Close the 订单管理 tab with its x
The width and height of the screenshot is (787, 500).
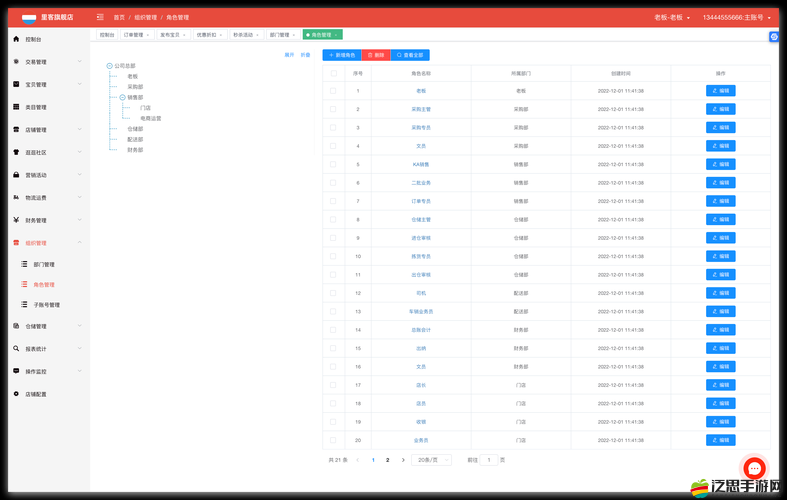point(148,35)
